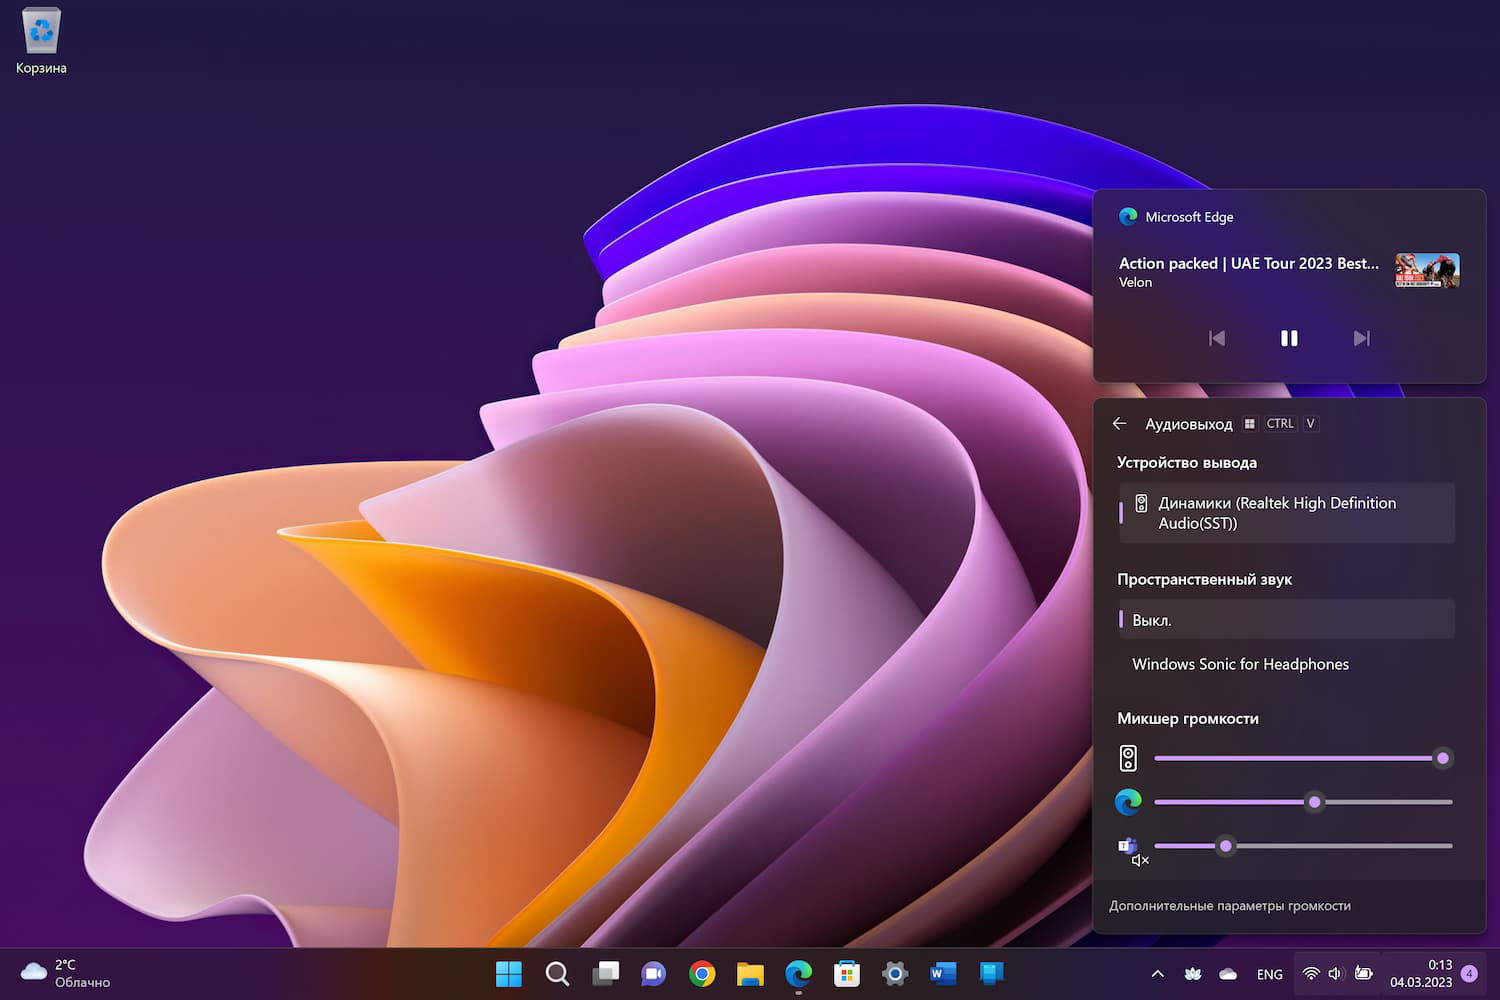This screenshot has height=1000, width=1500.
Task: Show hidden tray icons with the chevron
Action: (x=1157, y=974)
